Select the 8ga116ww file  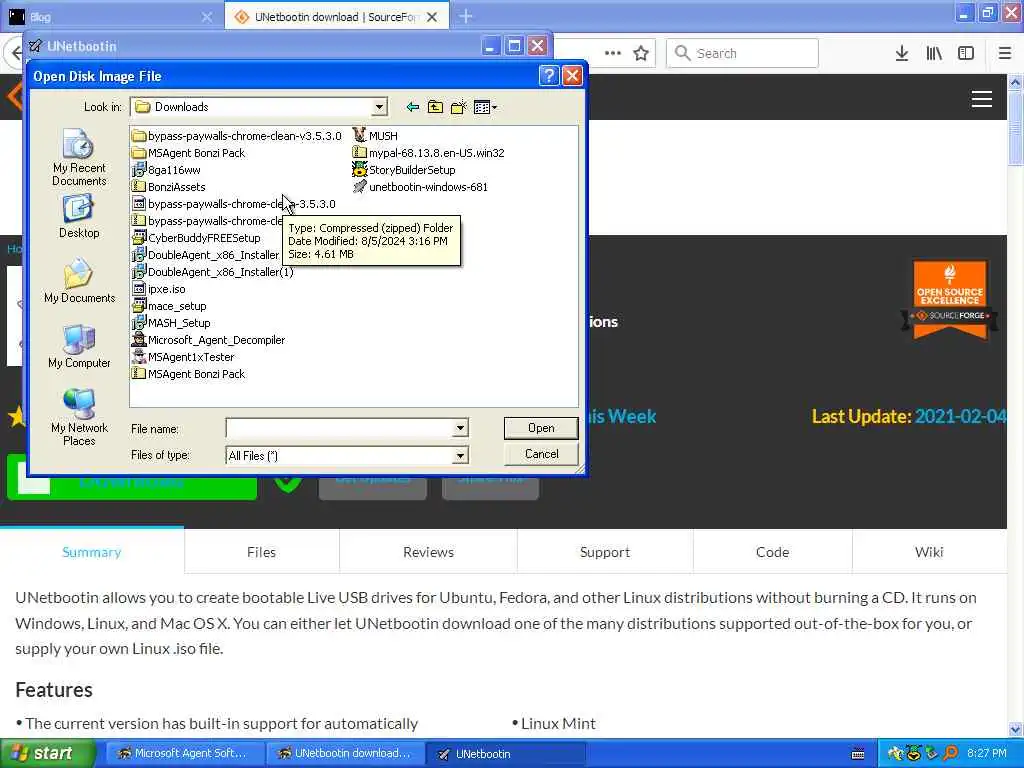[166, 170]
